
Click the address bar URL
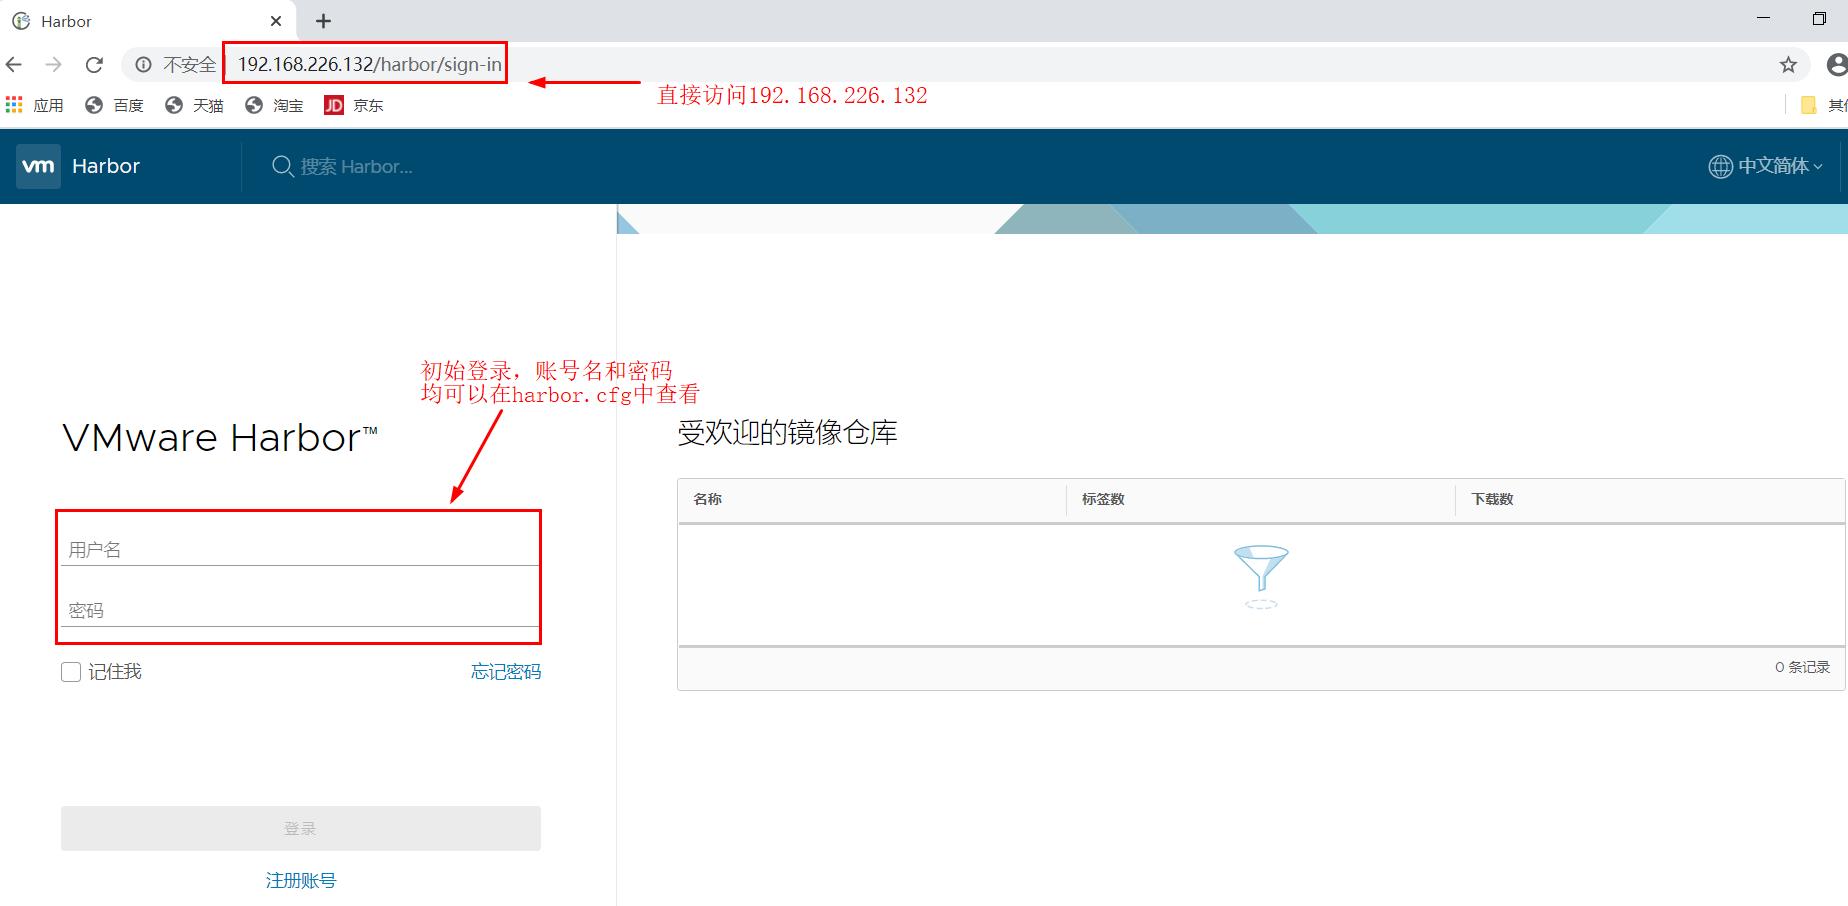tap(369, 64)
